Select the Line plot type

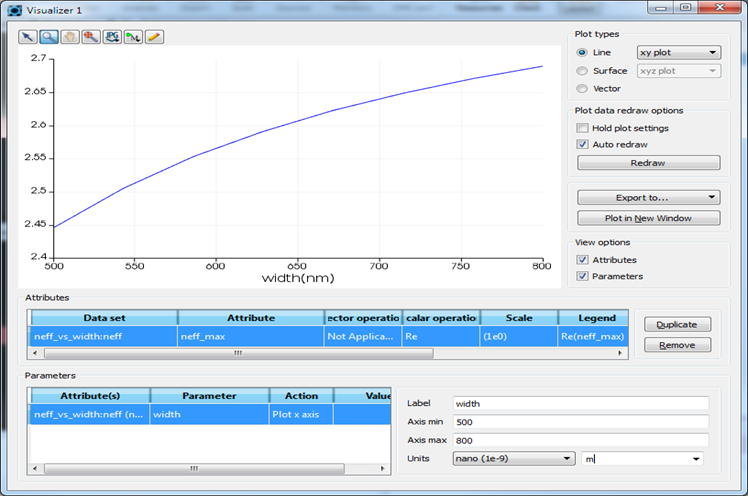click(582, 52)
